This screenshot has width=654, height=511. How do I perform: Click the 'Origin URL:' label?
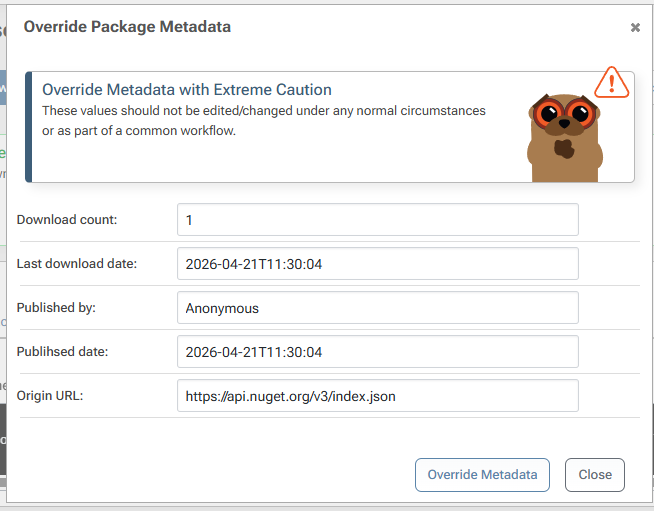point(50,396)
